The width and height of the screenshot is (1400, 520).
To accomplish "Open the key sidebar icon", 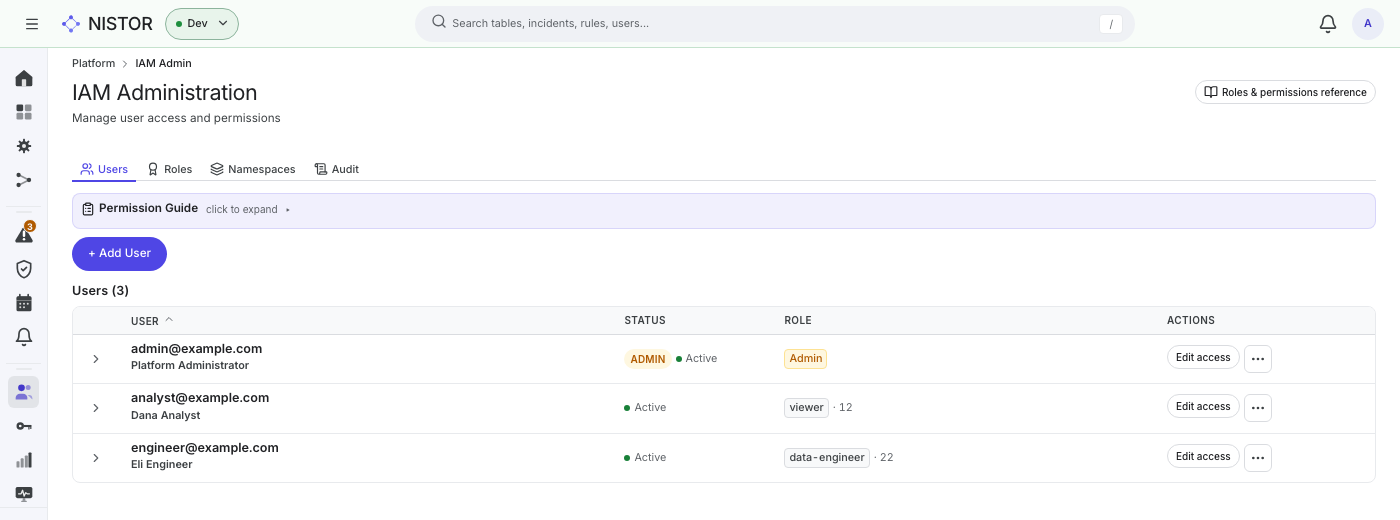I will (x=24, y=426).
